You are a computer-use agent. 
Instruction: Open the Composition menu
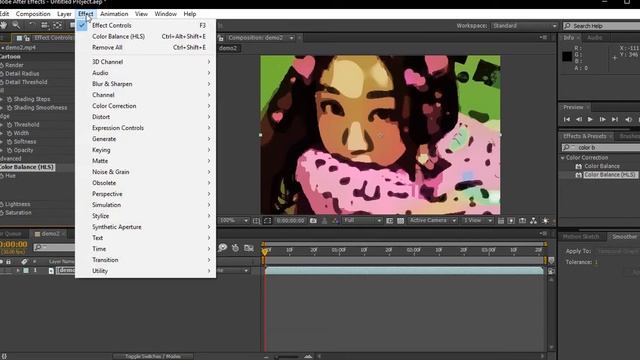coord(33,14)
